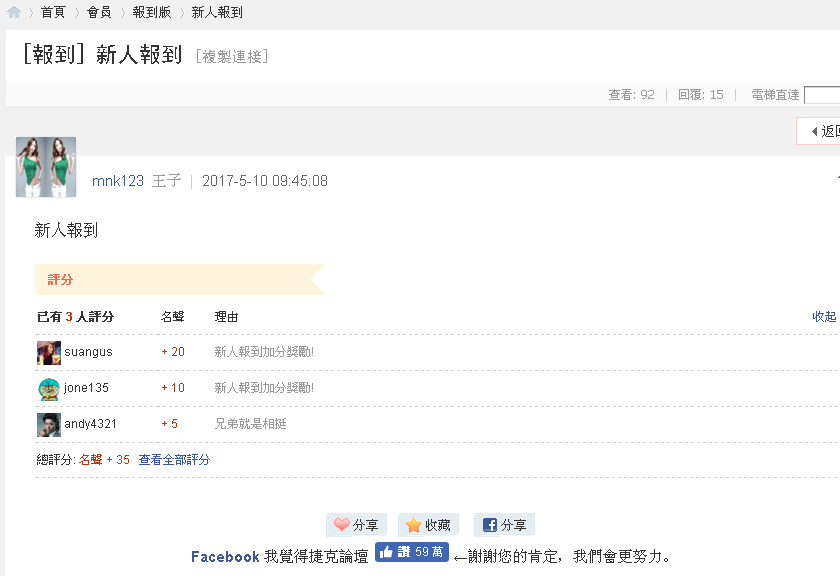Open the 首頁 breadcrumb link
840x576 pixels.
click(x=53, y=12)
